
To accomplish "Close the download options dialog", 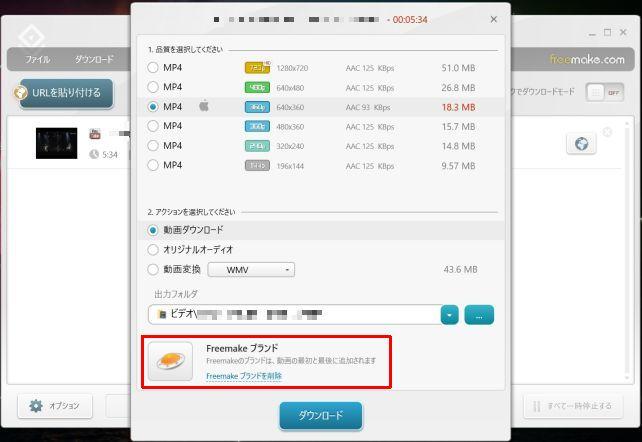I will pyautogui.click(x=494, y=19).
